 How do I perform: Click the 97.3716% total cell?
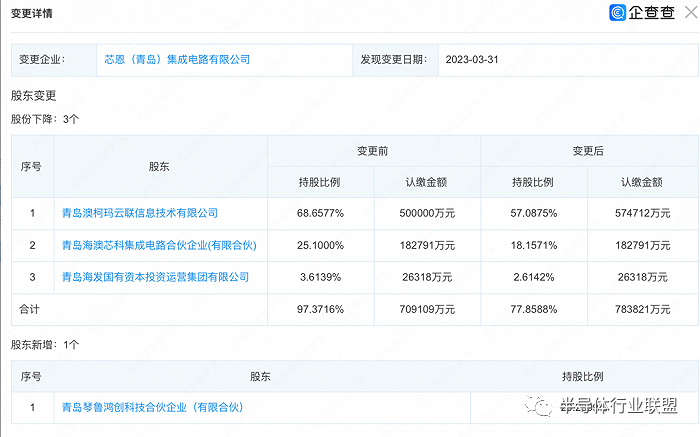[x=321, y=309]
